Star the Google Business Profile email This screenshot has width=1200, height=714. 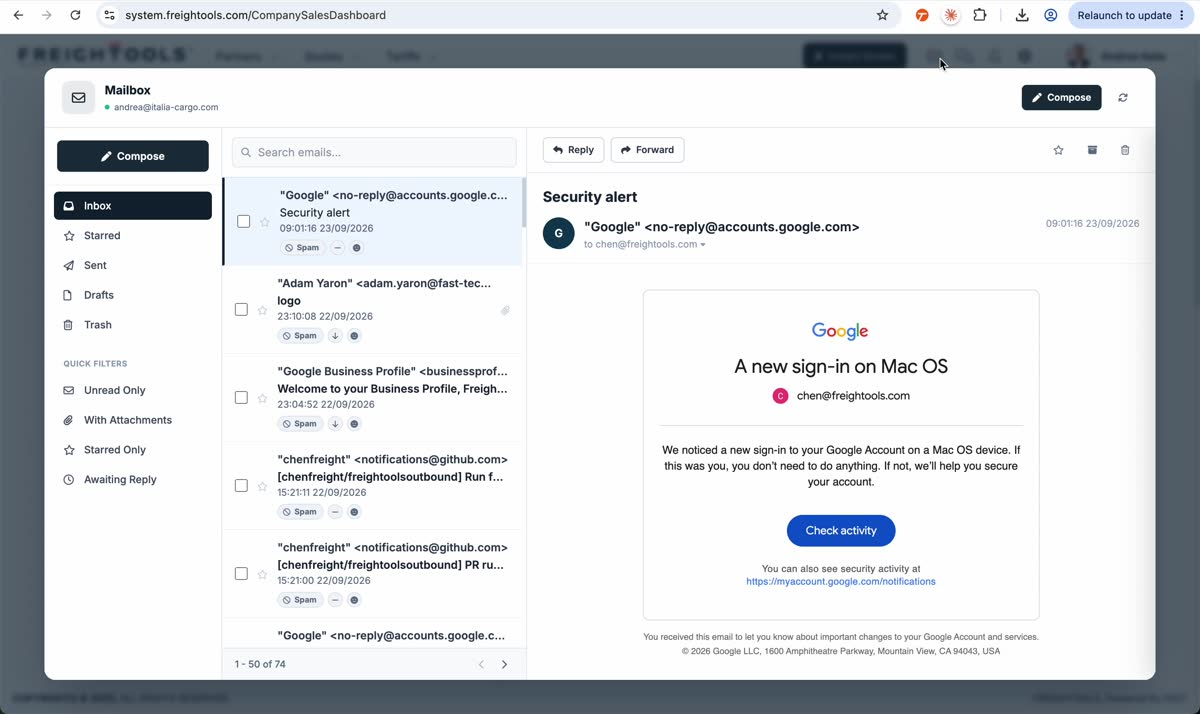point(262,398)
